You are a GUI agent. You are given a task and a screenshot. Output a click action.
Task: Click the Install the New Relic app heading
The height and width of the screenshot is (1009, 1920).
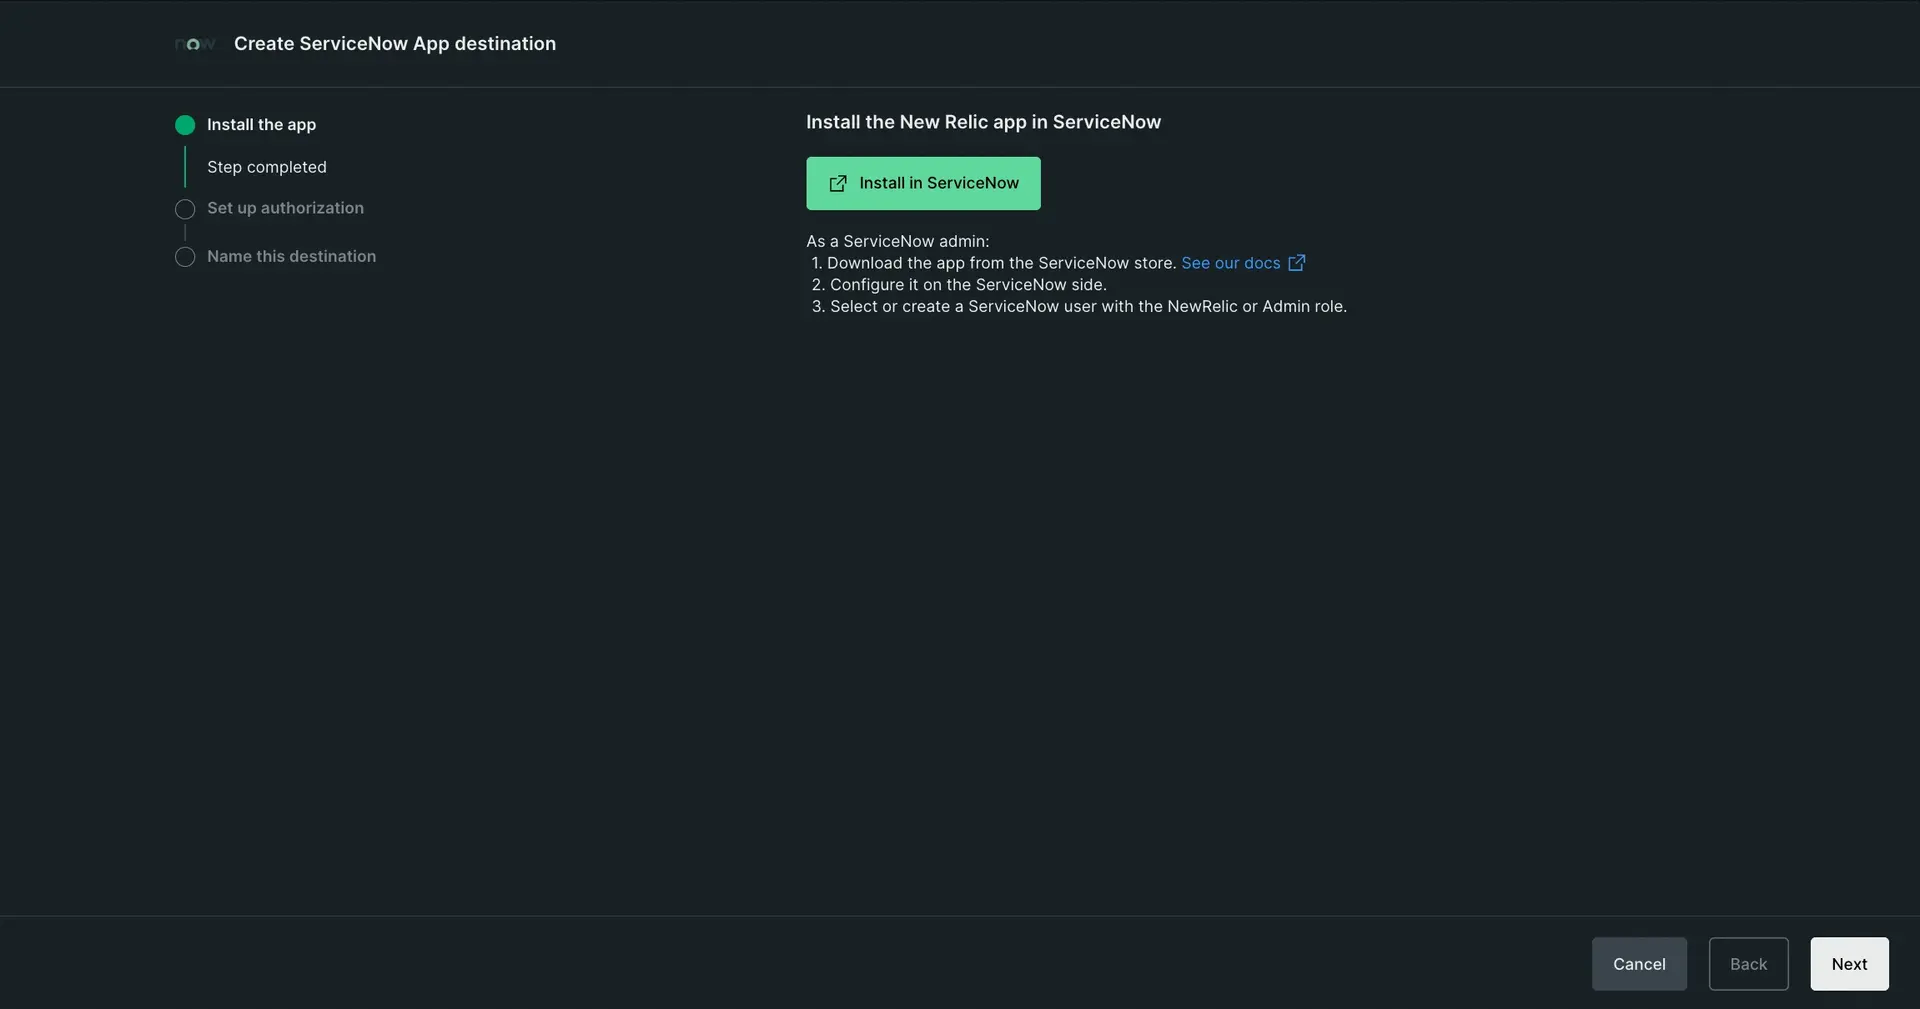pos(983,122)
